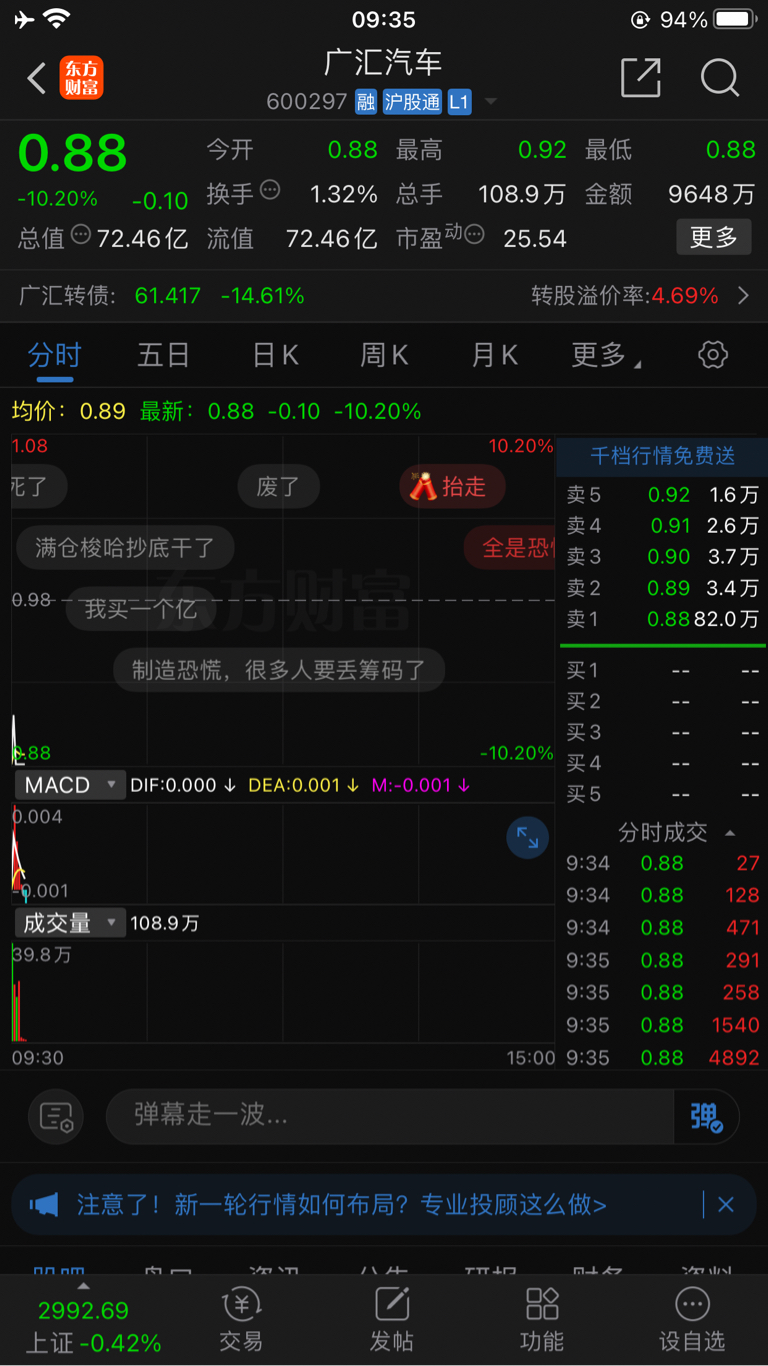
Task: Tap the megaphone announcement icon
Action: coord(44,1205)
